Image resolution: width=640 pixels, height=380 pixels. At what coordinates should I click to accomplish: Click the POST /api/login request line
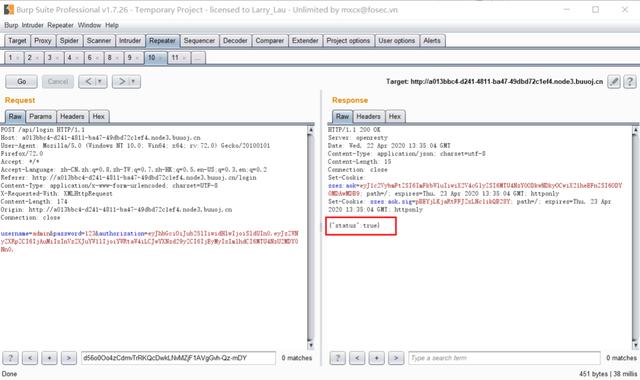coord(43,130)
